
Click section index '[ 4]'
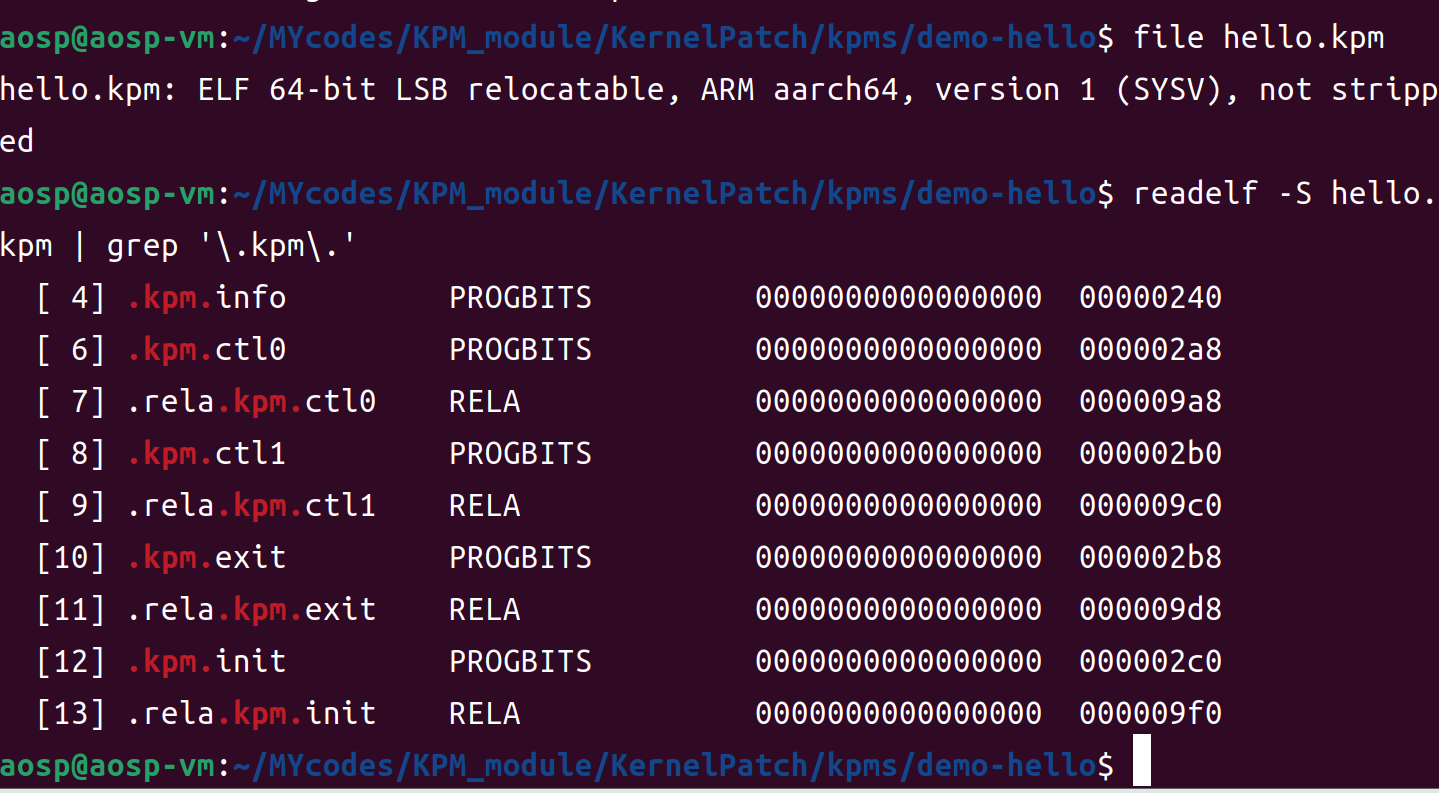pyautogui.click(x=71, y=297)
